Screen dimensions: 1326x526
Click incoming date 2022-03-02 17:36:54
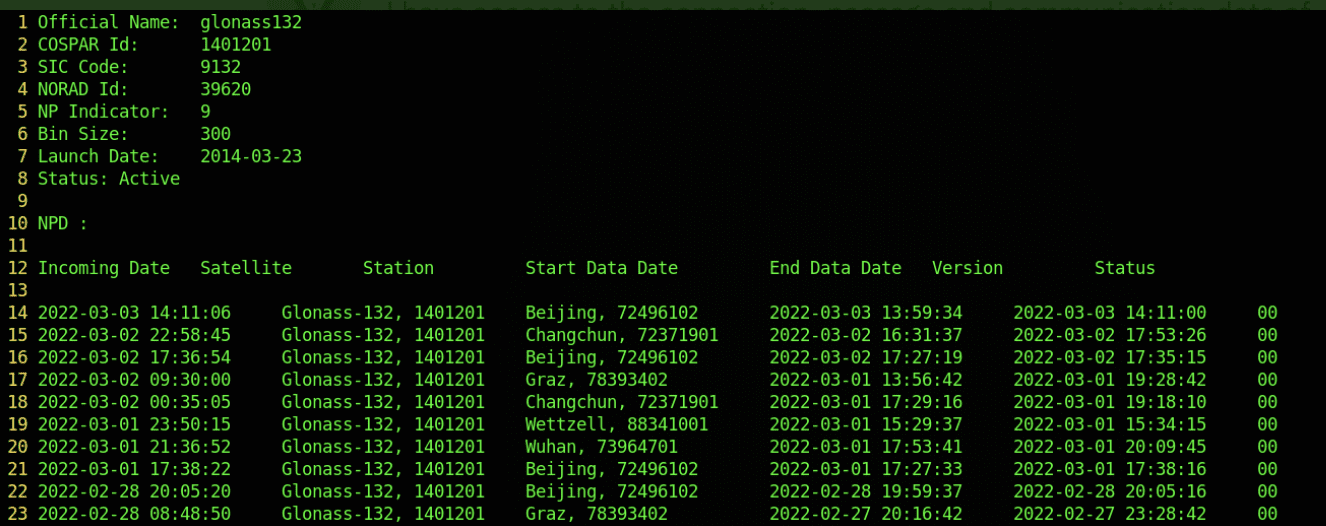coord(134,357)
